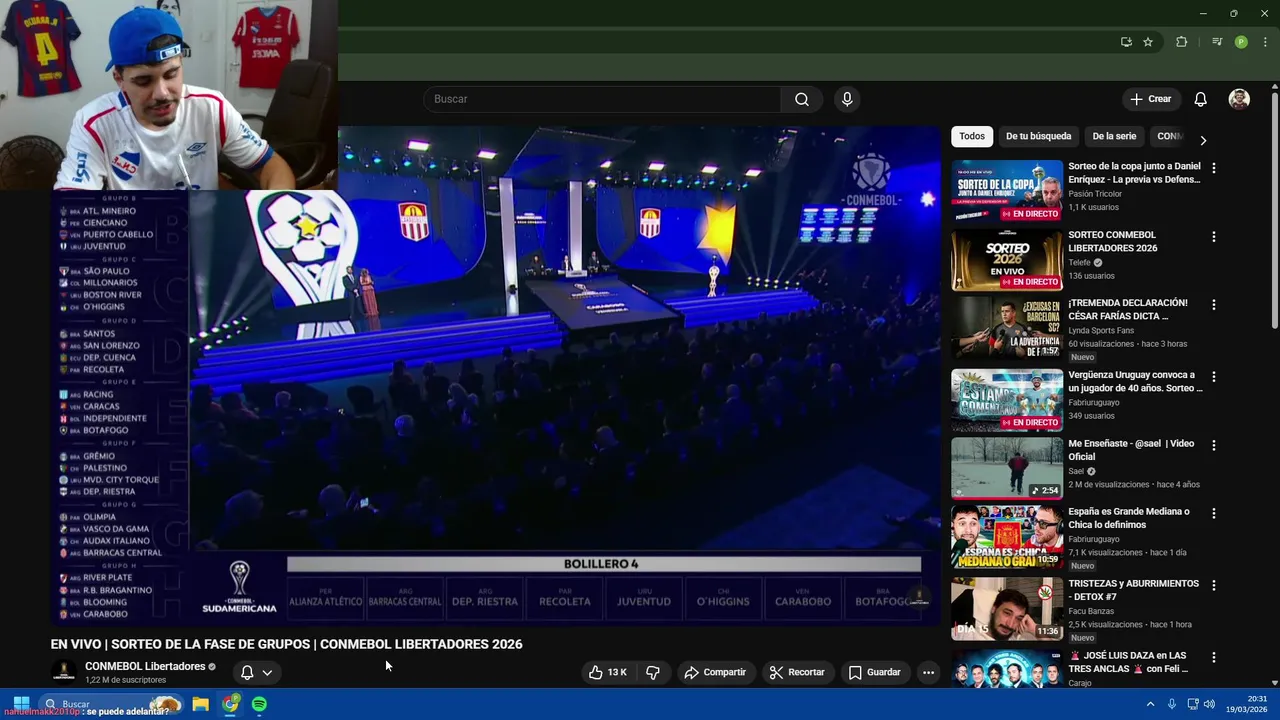1280x720 pixels.
Task: Open options menu for TRISTEZAS Y ABURRIMIENTOS video
Action: (1213, 585)
